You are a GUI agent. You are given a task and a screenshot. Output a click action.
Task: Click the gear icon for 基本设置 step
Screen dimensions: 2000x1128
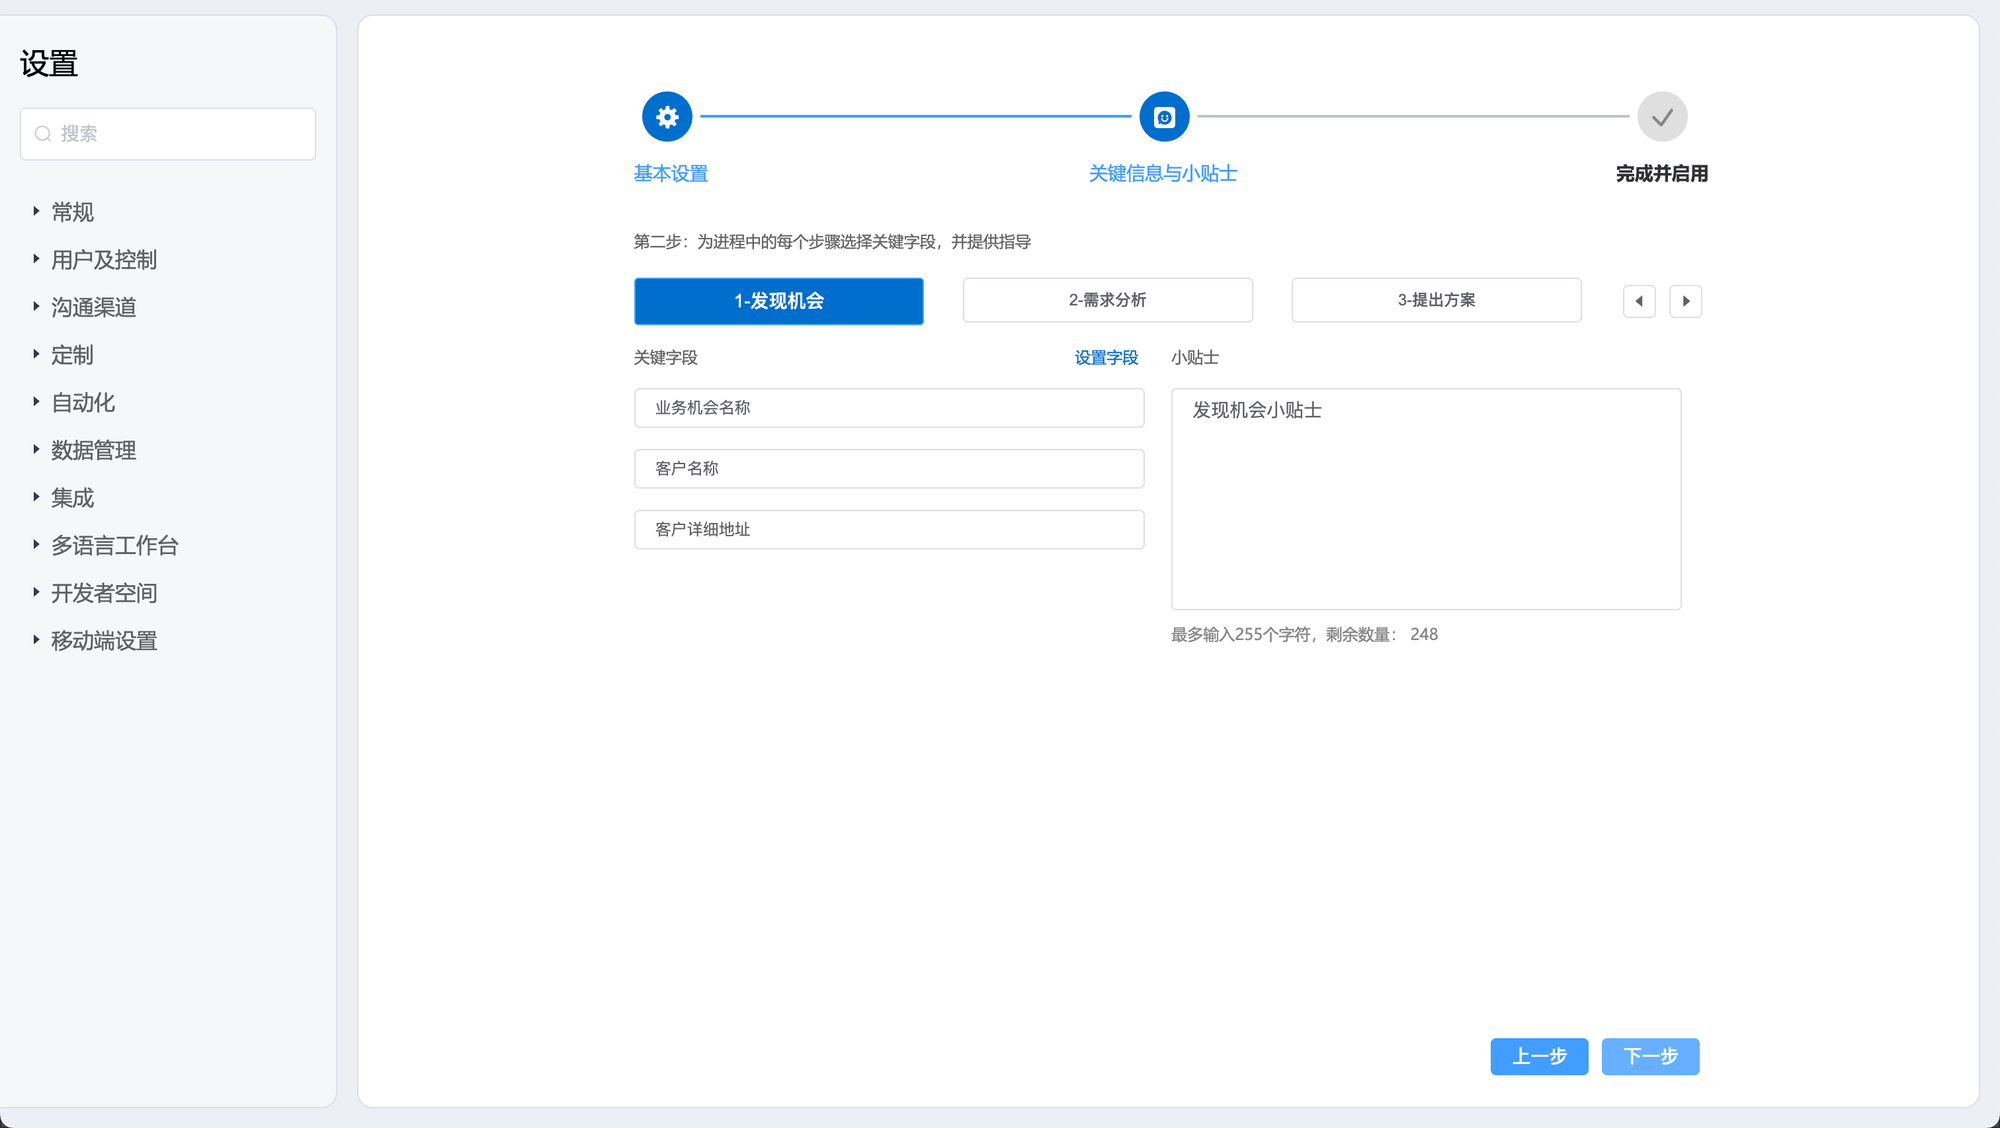tap(667, 117)
